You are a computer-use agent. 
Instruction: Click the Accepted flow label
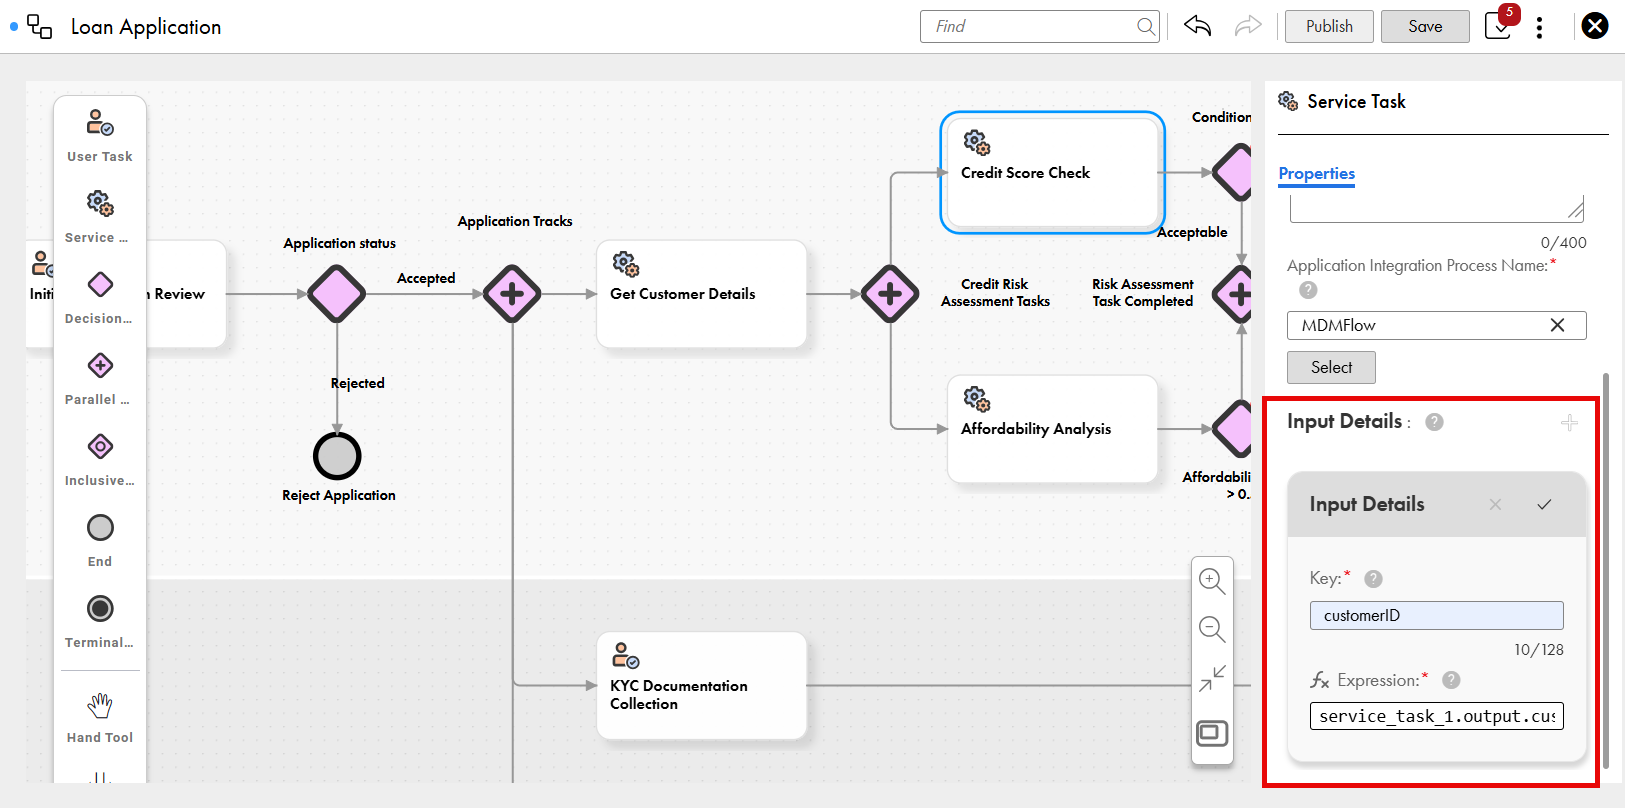426,278
